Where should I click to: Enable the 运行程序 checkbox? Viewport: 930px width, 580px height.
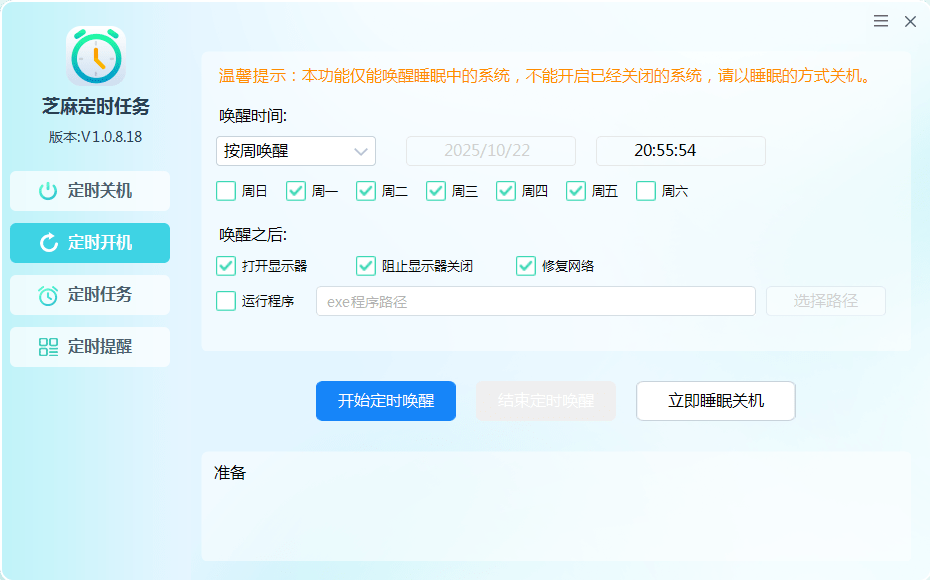226,300
